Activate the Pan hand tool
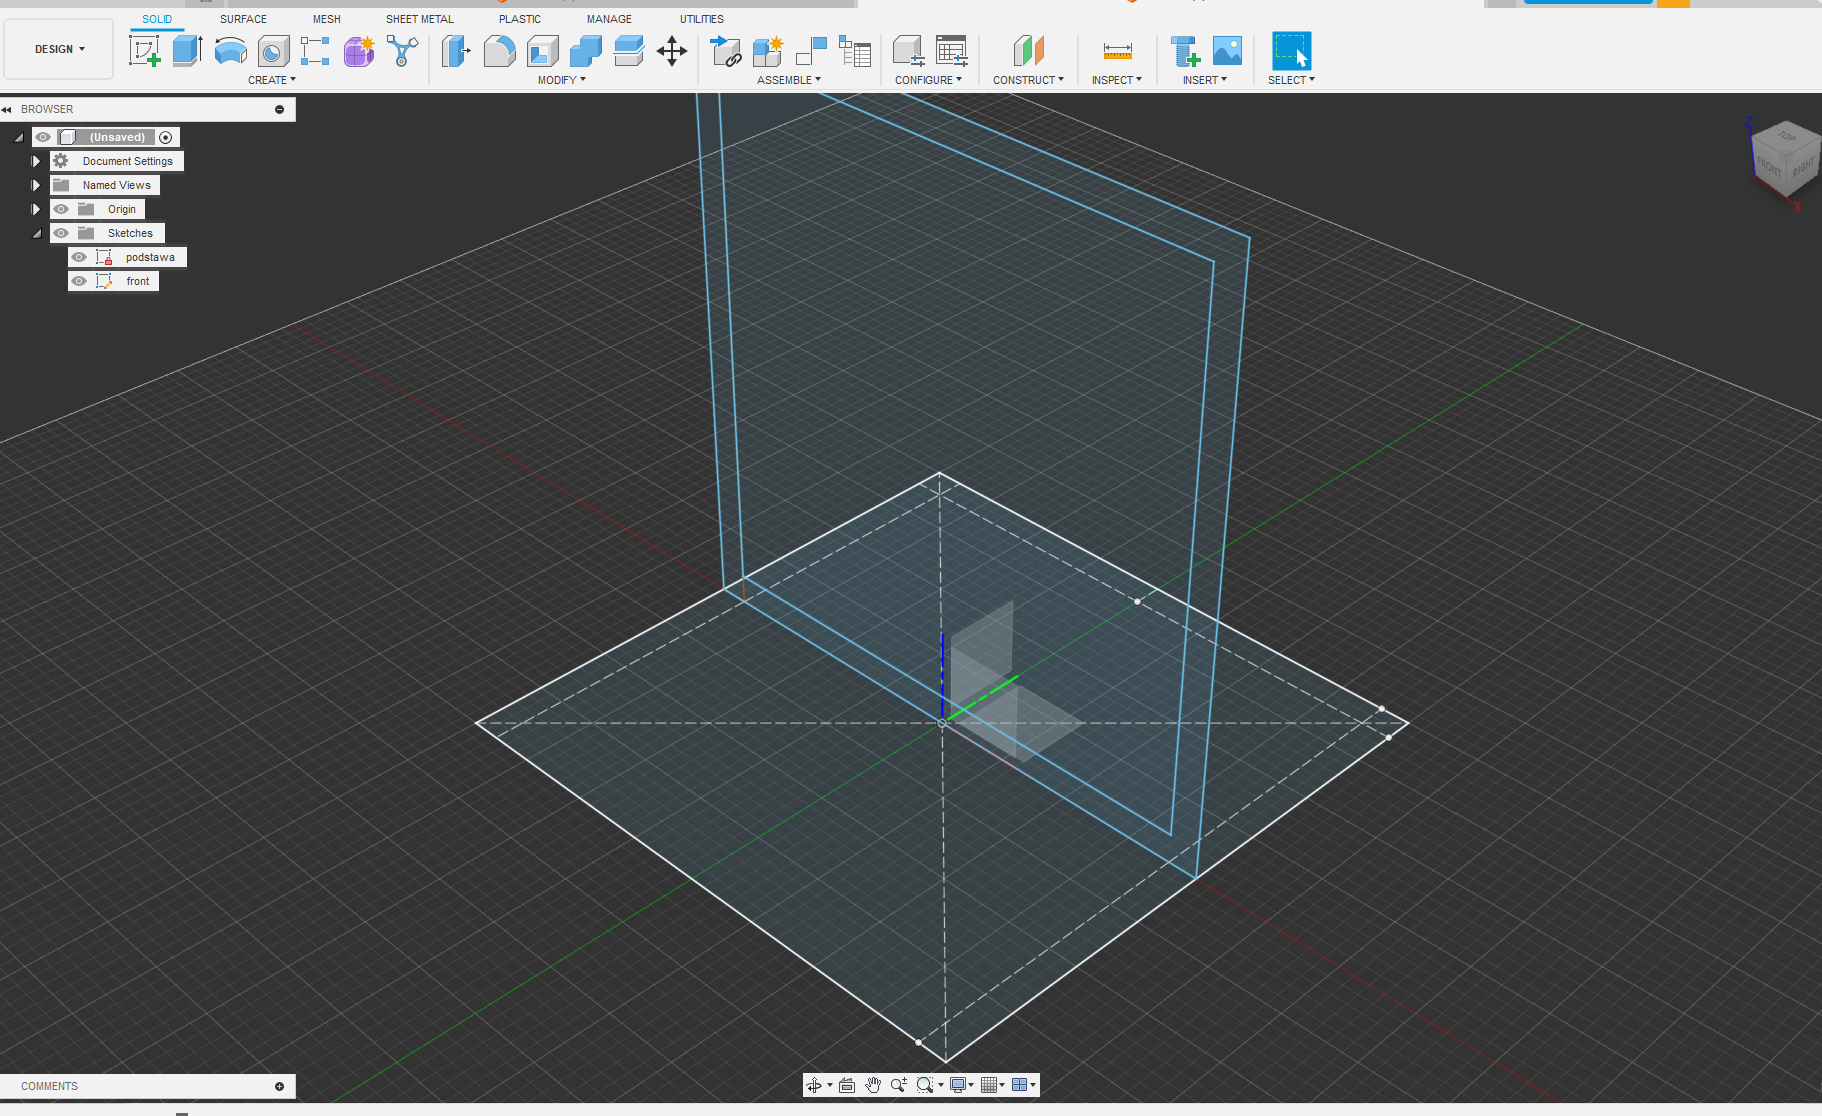The image size is (1822, 1116). point(873,1085)
